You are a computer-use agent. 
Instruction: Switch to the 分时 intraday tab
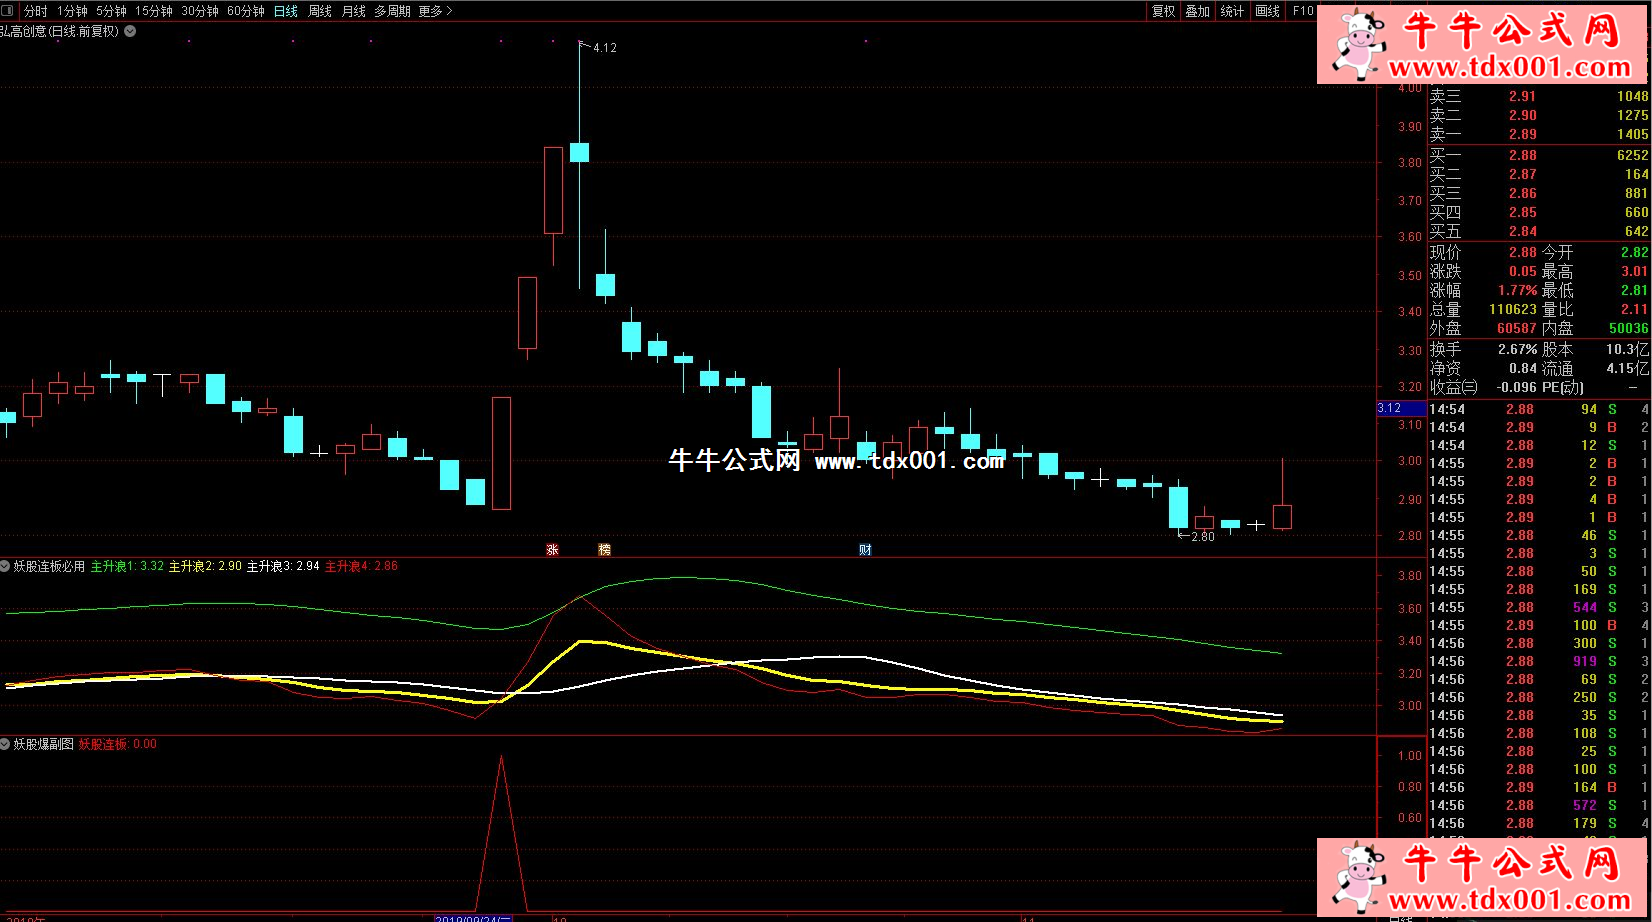point(36,11)
